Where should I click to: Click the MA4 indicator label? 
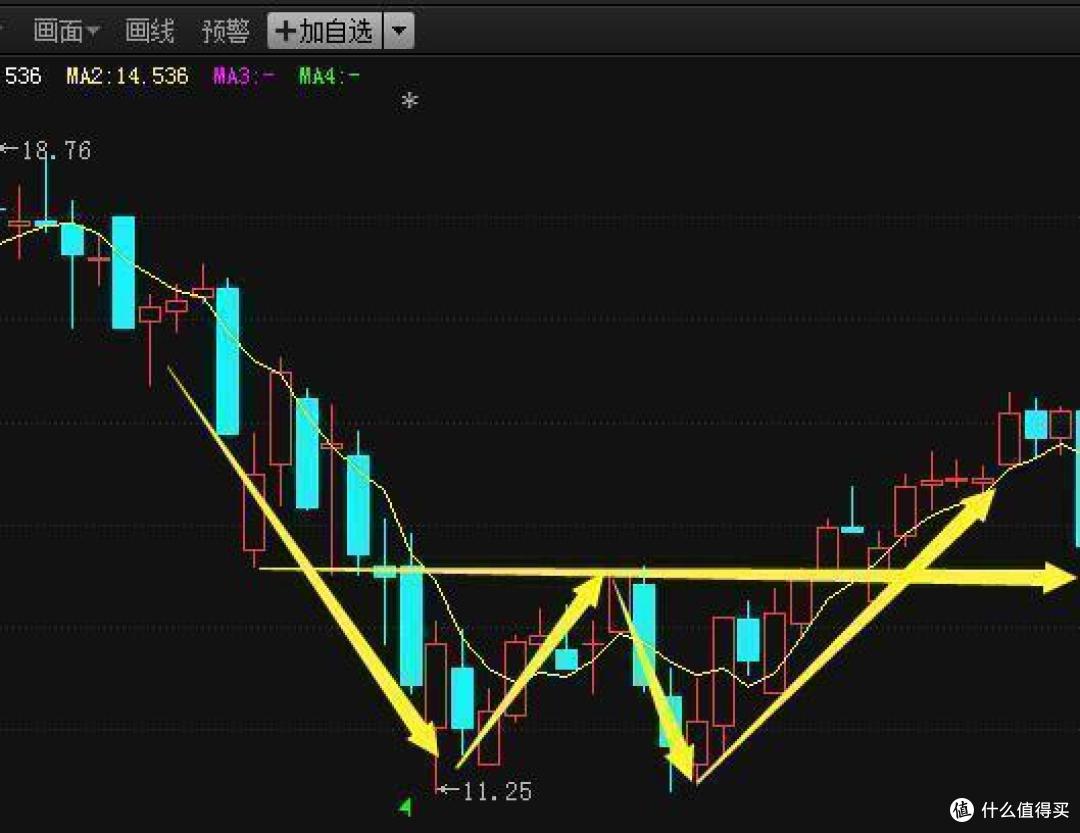pos(329,76)
